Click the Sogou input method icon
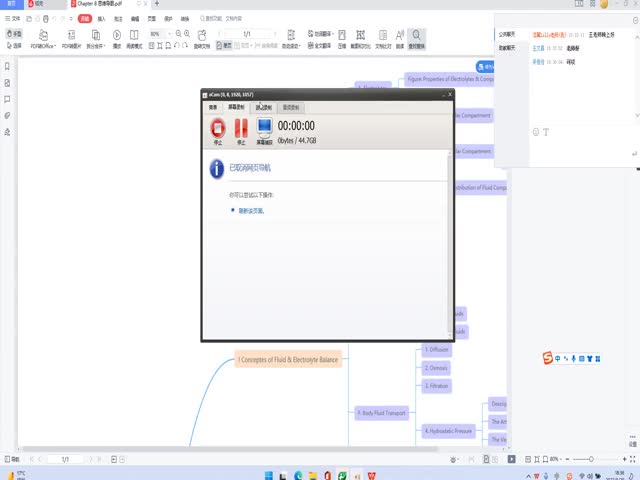This screenshot has width=640, height=480. click(x=547, y=358)
